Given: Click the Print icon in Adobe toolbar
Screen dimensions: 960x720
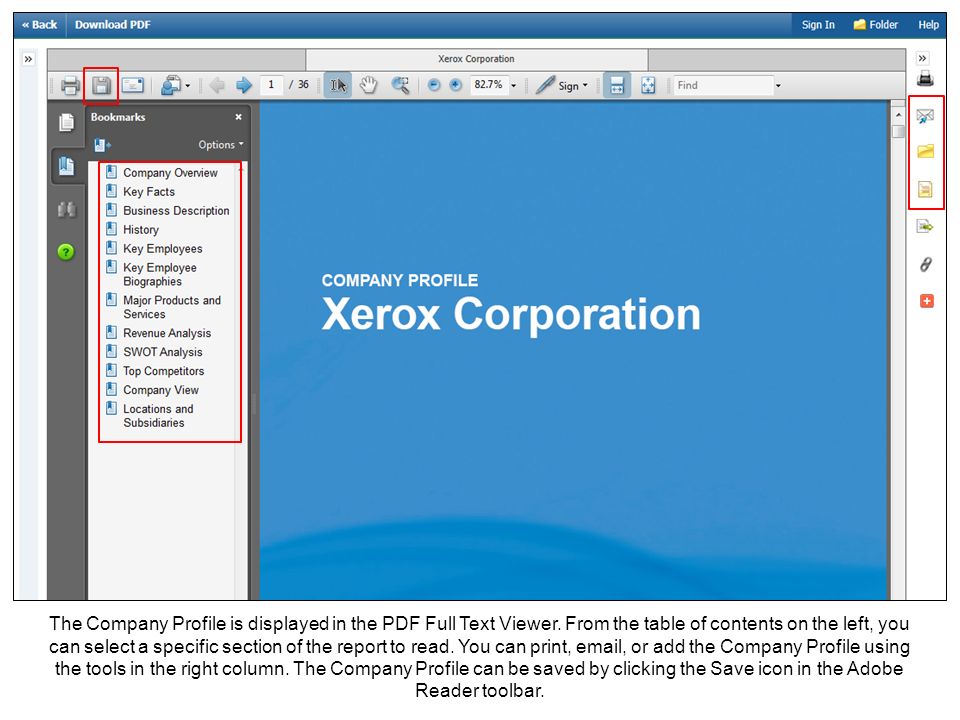Looking at the screenshot, I should (x=70, y=85).
